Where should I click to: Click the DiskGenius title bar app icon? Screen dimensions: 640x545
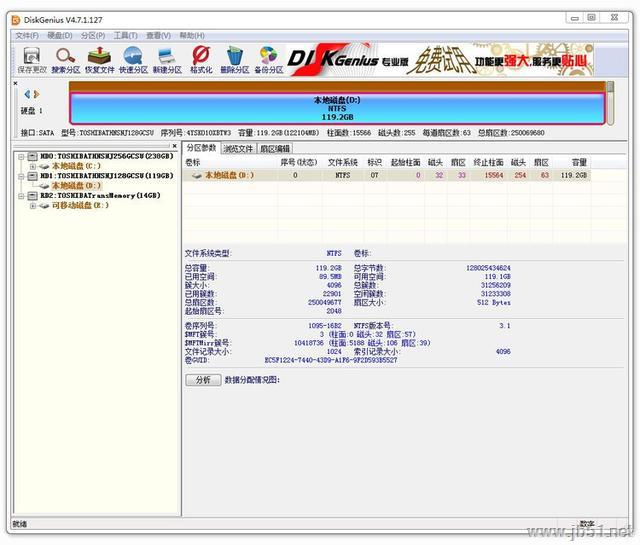tap(16, 20)
